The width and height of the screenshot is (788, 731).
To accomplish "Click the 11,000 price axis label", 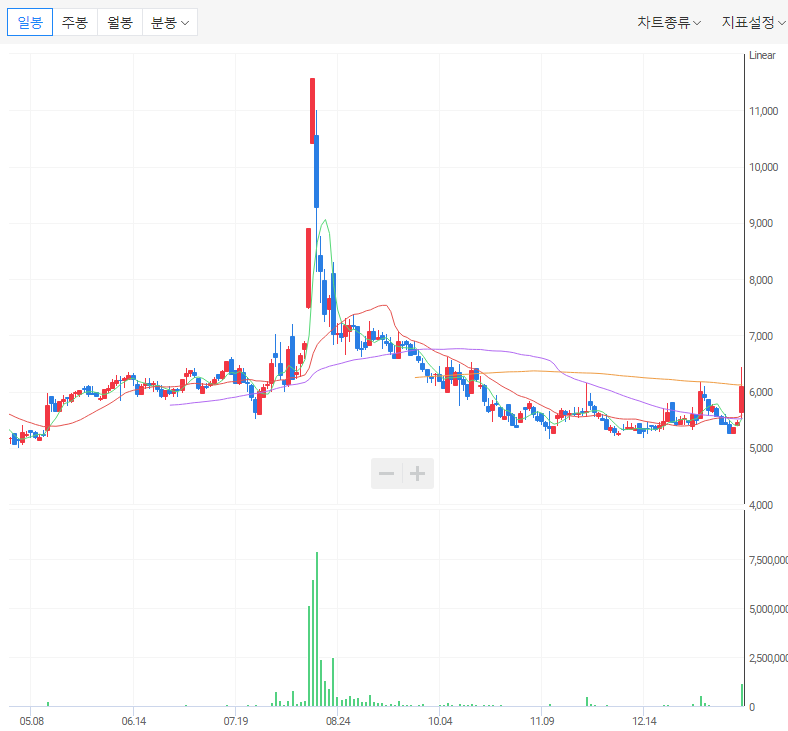I will [763, 111].
